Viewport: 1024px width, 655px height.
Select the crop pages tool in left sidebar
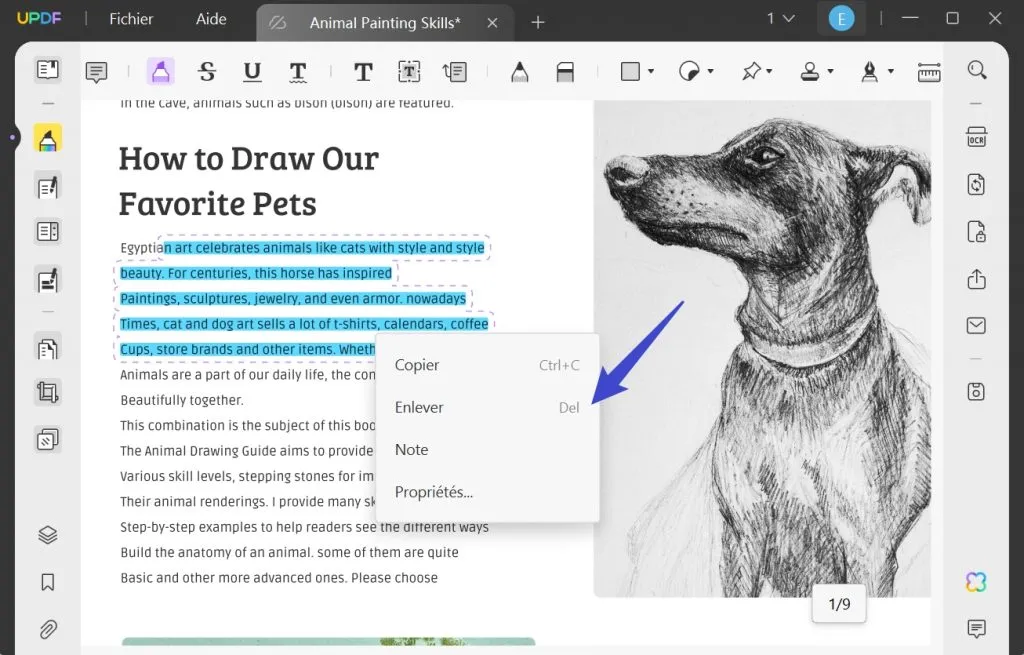47,391
